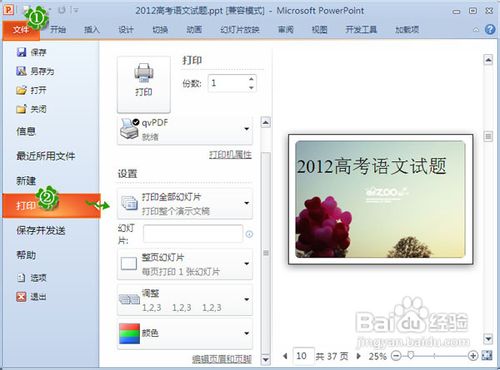
Task: Open the Info (信息) section
Action: click(26, 131)
